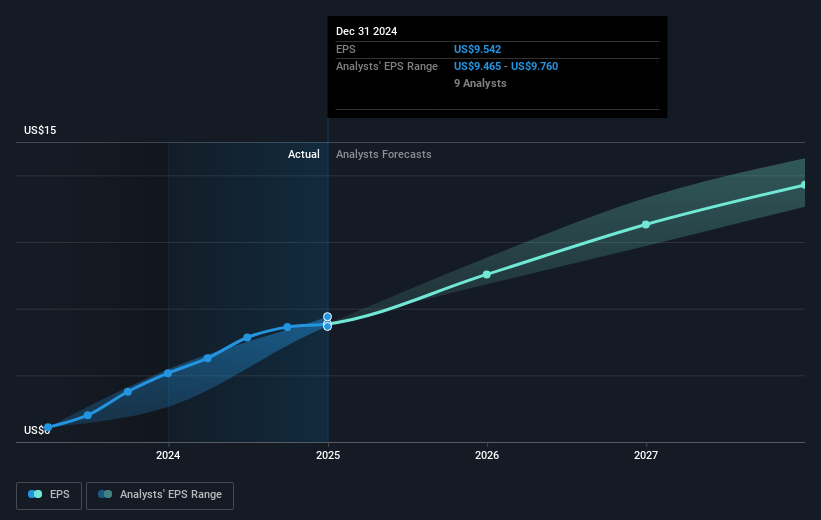Click the tooltip EPS value US$9.542
This screenshot has width=821, height=520.
(478, 49)
